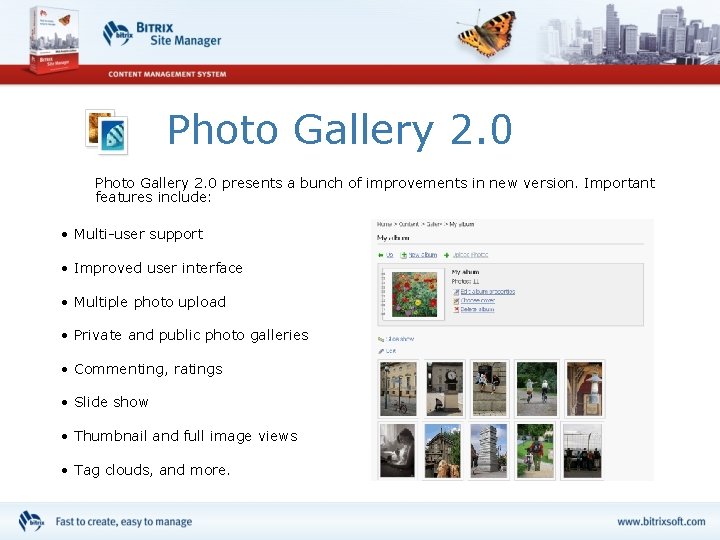Open the stacked tower sculpture thumbnail
This screenshot has height=540, width=720.
(489, 450)
